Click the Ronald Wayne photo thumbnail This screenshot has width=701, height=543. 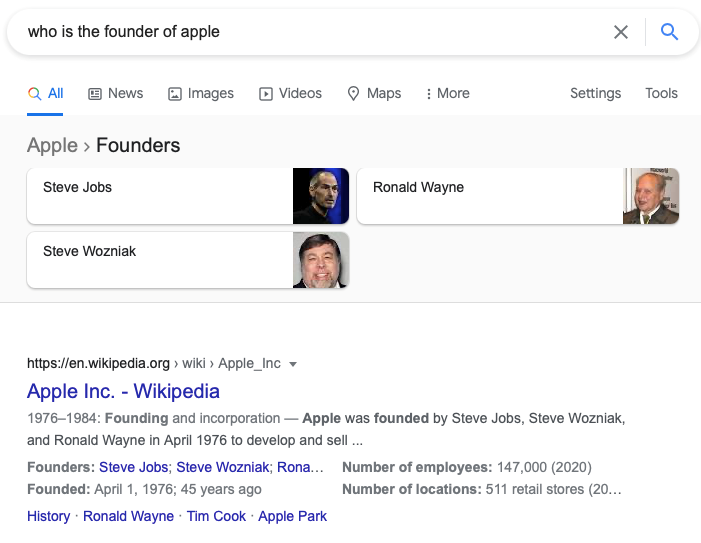point(651,196)
